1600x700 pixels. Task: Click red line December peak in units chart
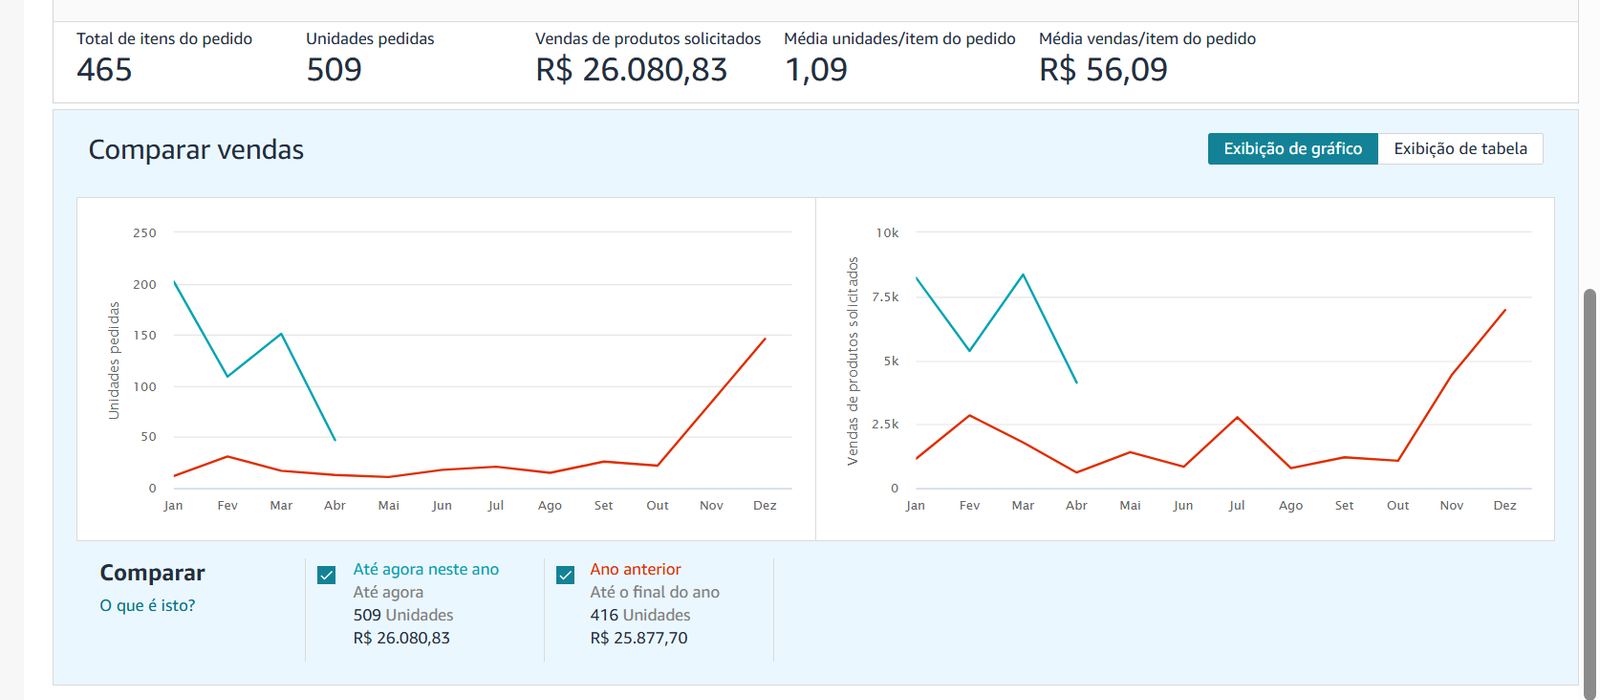pyautogui.click(x=765, y=339)
